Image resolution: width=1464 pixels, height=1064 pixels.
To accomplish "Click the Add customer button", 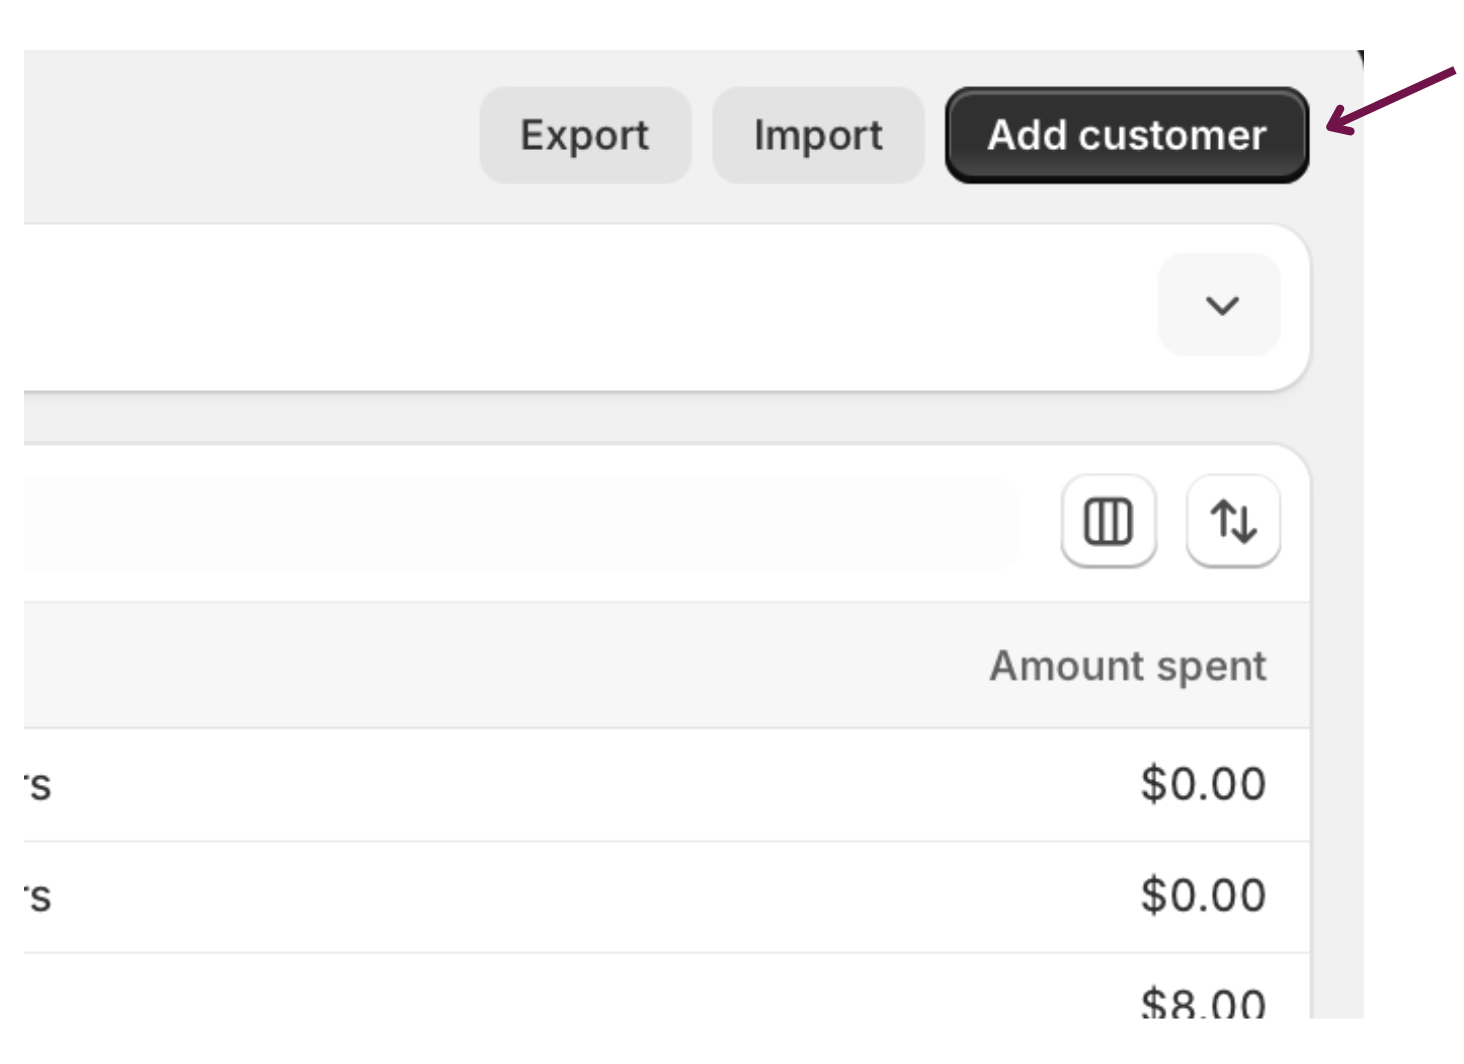I will pyautogui.click(x=1126, y=135).
